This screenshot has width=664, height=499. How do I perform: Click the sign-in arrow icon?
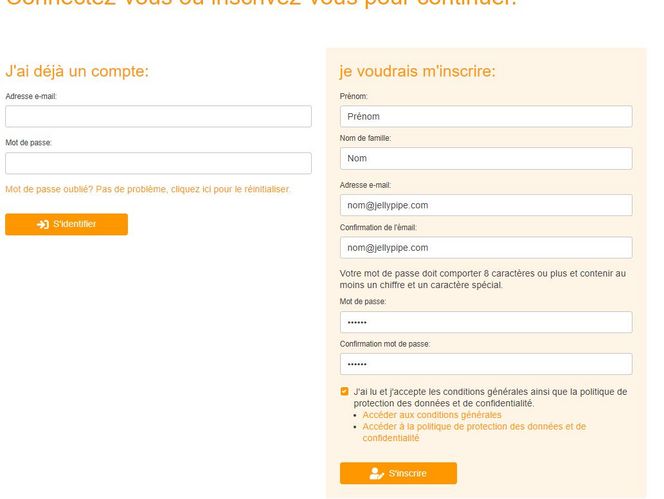pos(43,225)
